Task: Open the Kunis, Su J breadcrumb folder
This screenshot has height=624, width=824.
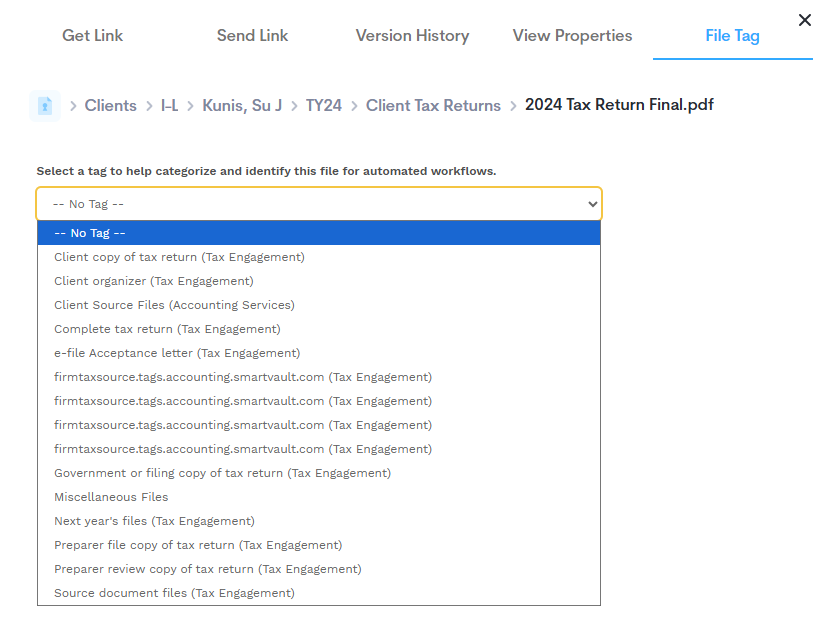Action: [242, 106]
